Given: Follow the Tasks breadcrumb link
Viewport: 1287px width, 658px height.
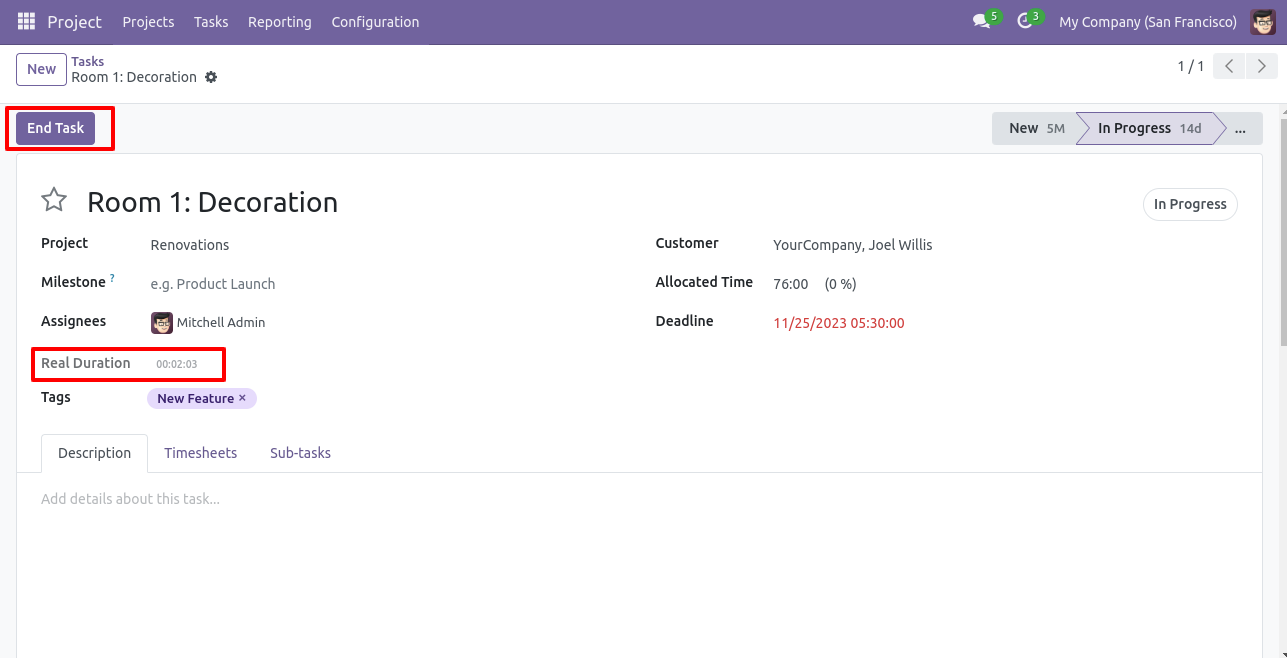Looking at the screenshot, I should click(87, 61).
